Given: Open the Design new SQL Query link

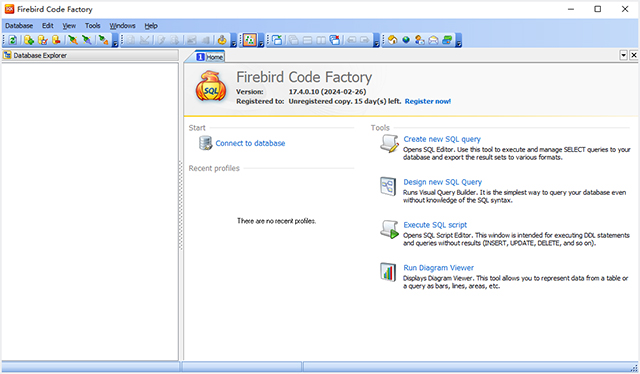Looking at the screenshot, I should coord(442,182).
